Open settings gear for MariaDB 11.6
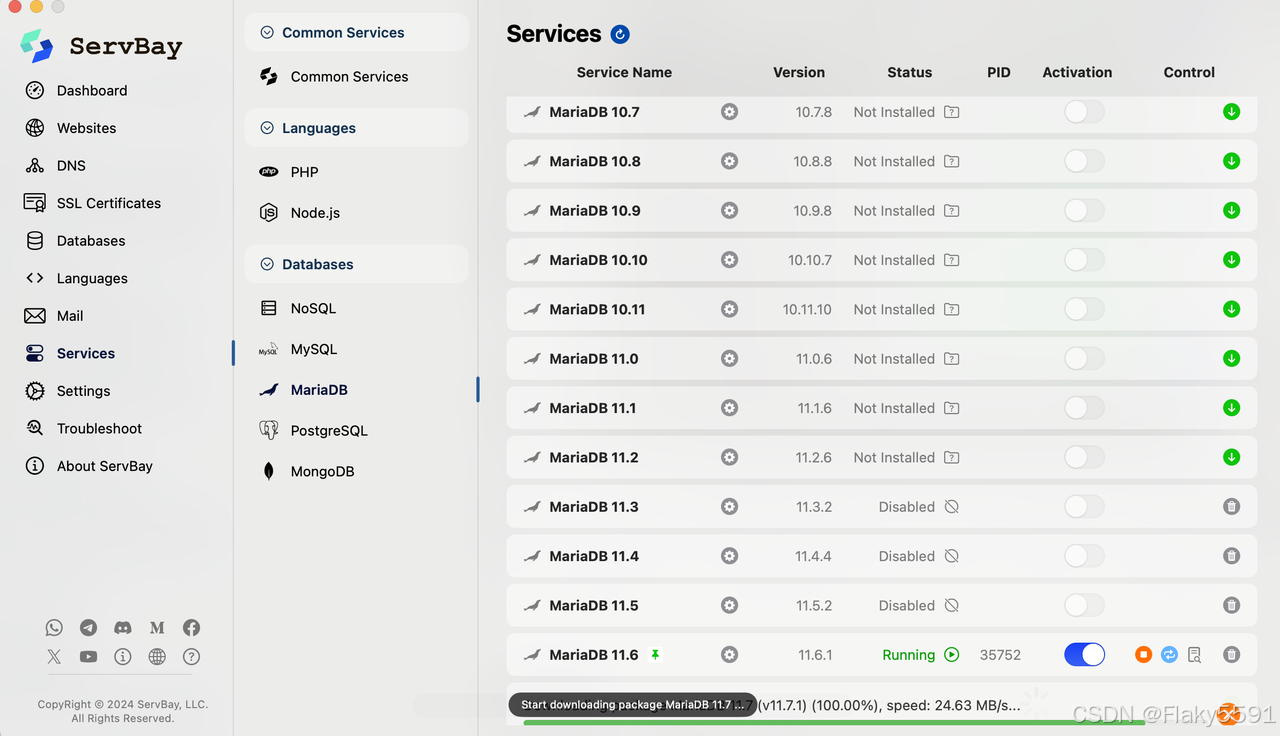 730,655
